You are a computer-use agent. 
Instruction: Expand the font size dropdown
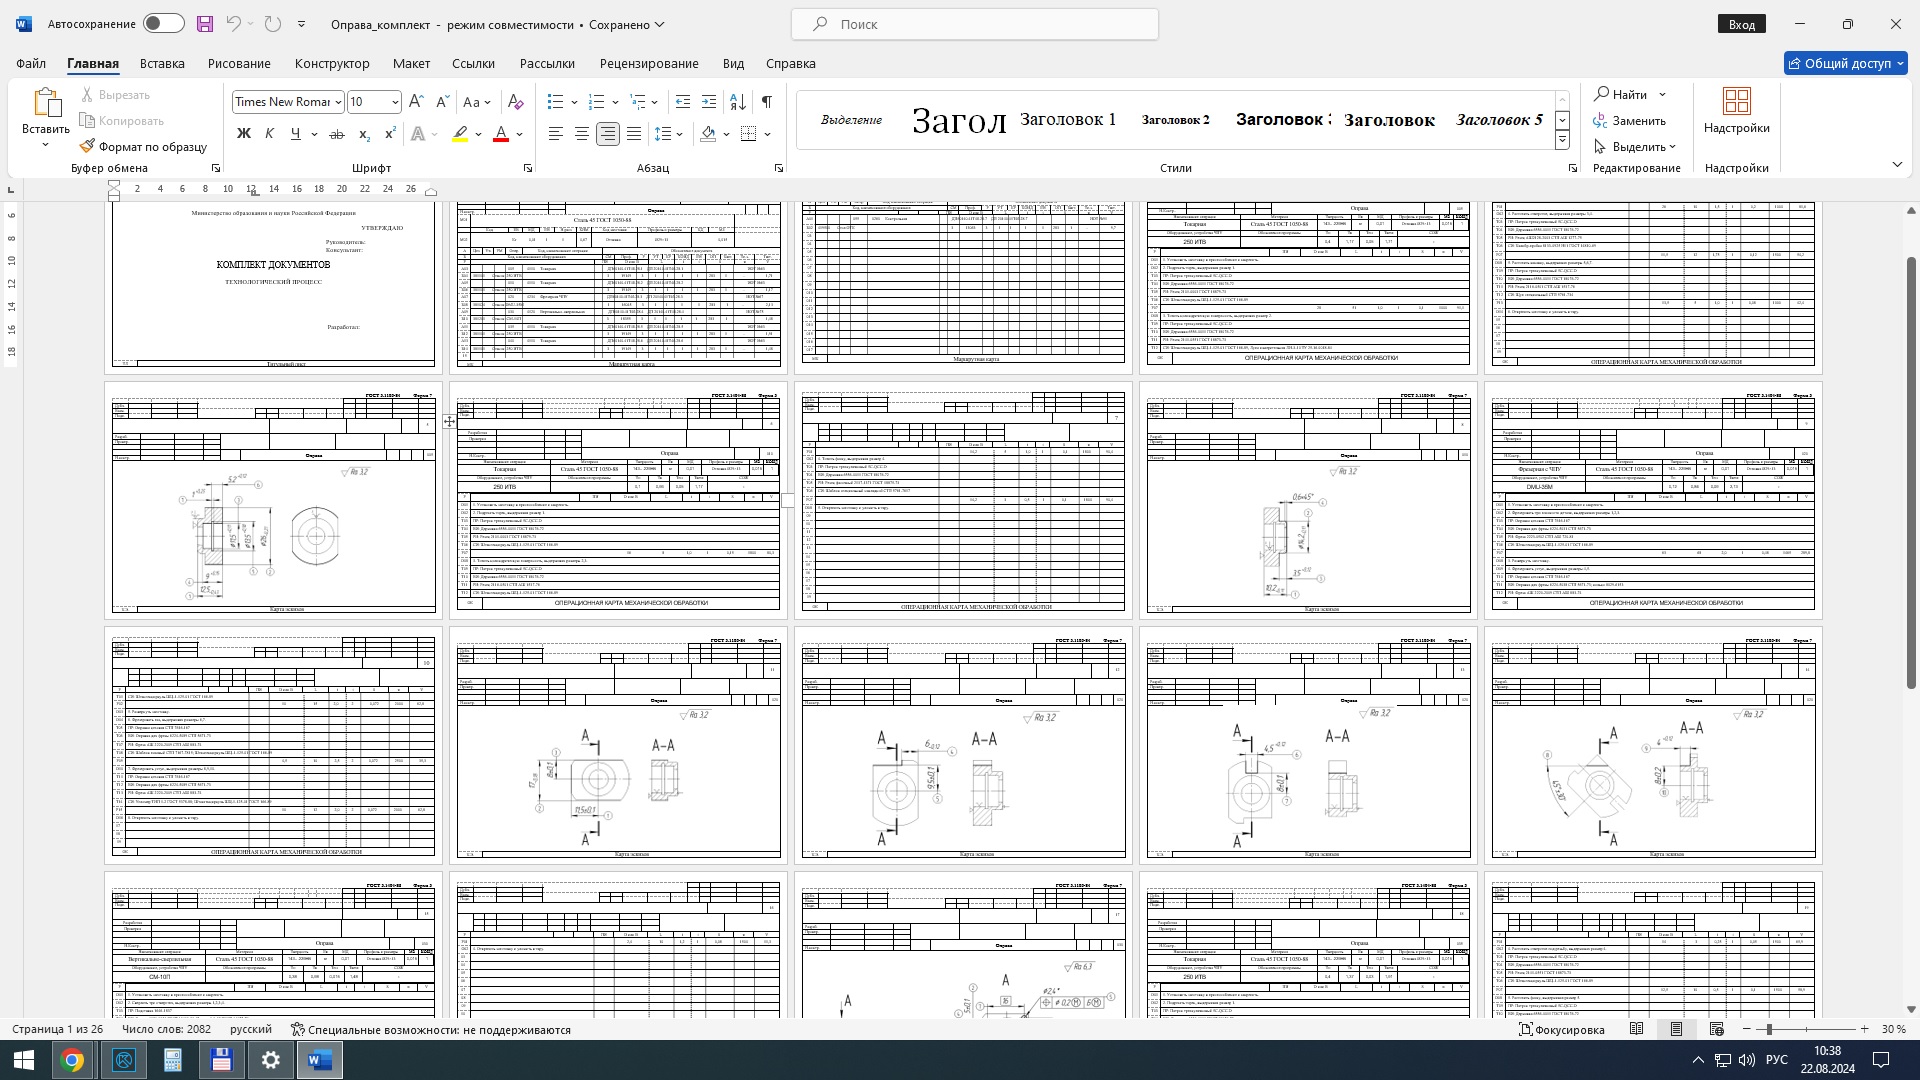click(x=395, y=102)
